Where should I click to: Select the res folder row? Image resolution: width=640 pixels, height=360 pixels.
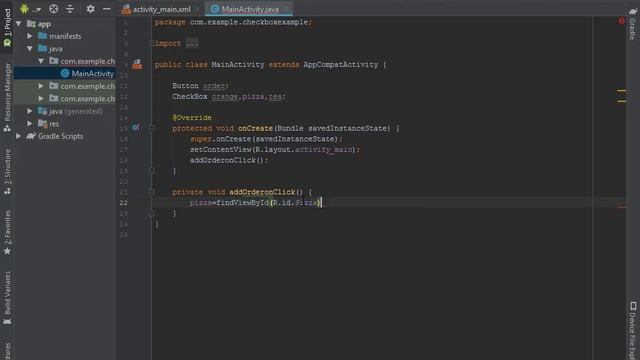coord(65,123)
